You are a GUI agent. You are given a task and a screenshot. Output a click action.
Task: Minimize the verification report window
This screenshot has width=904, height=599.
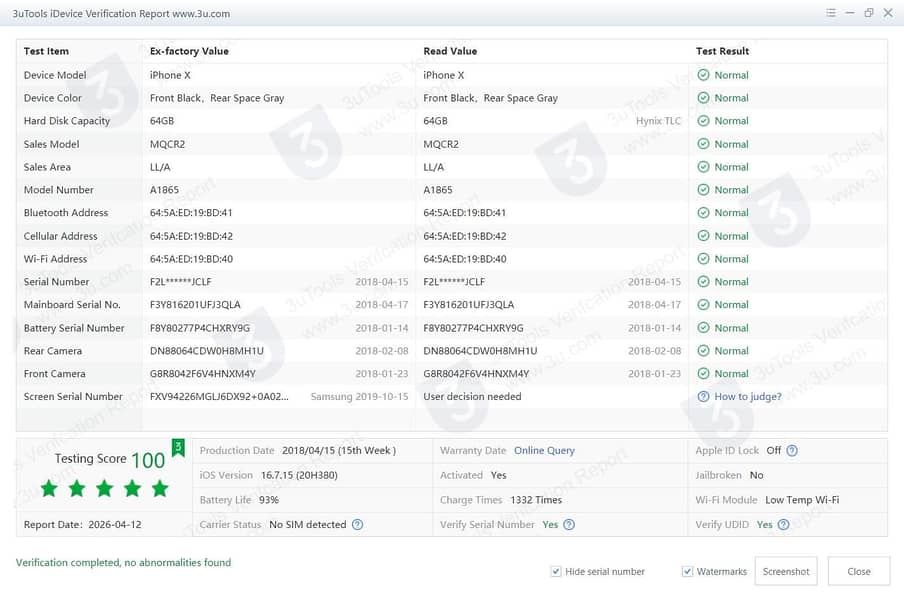[850, 13]
